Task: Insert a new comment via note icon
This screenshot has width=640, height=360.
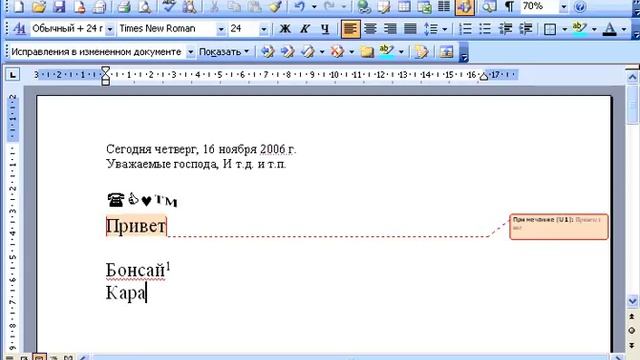Action: pyautogui.click(x=367, y=51)
